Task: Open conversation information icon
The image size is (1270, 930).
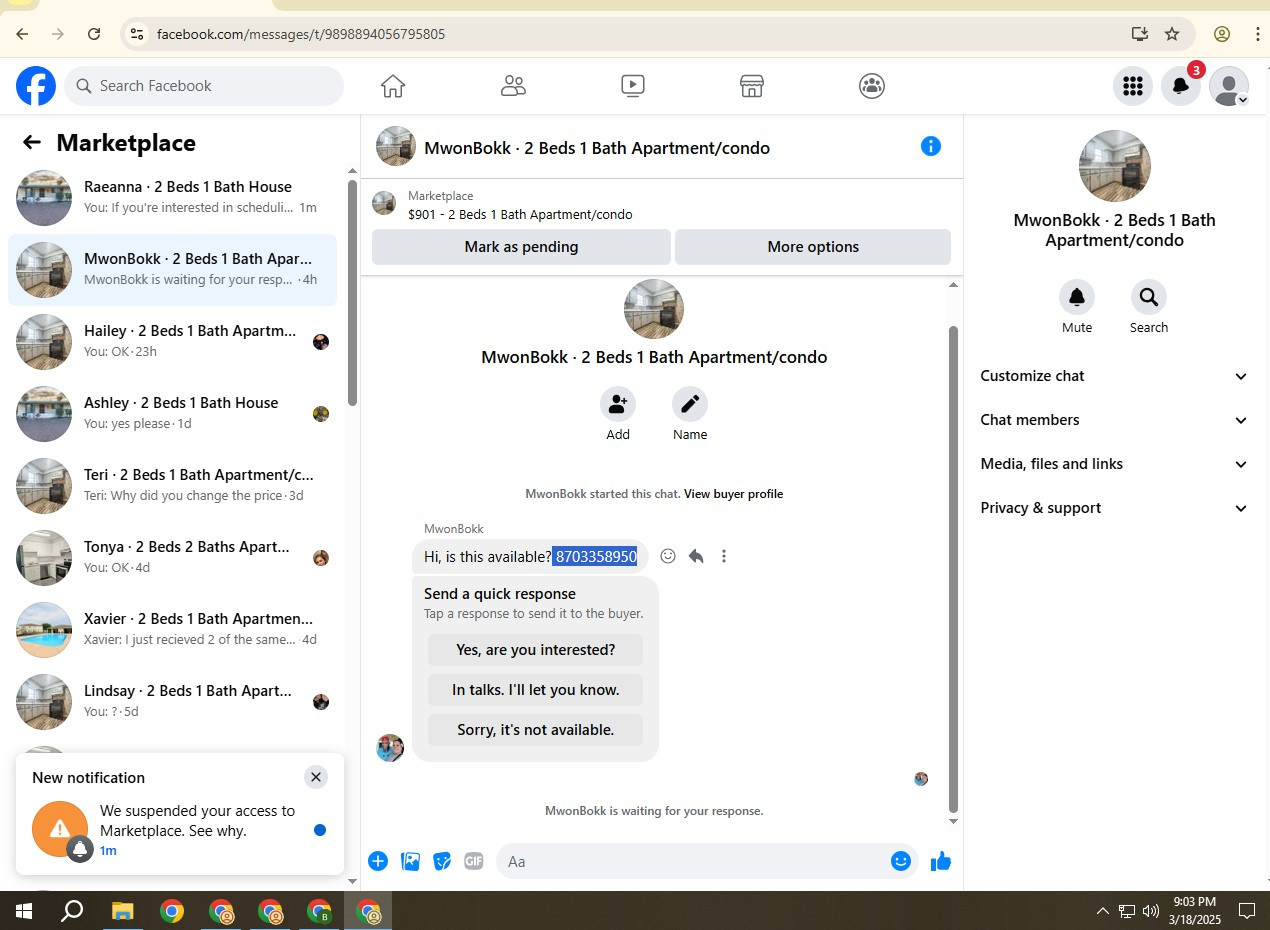Action: [x=931, y=146]
